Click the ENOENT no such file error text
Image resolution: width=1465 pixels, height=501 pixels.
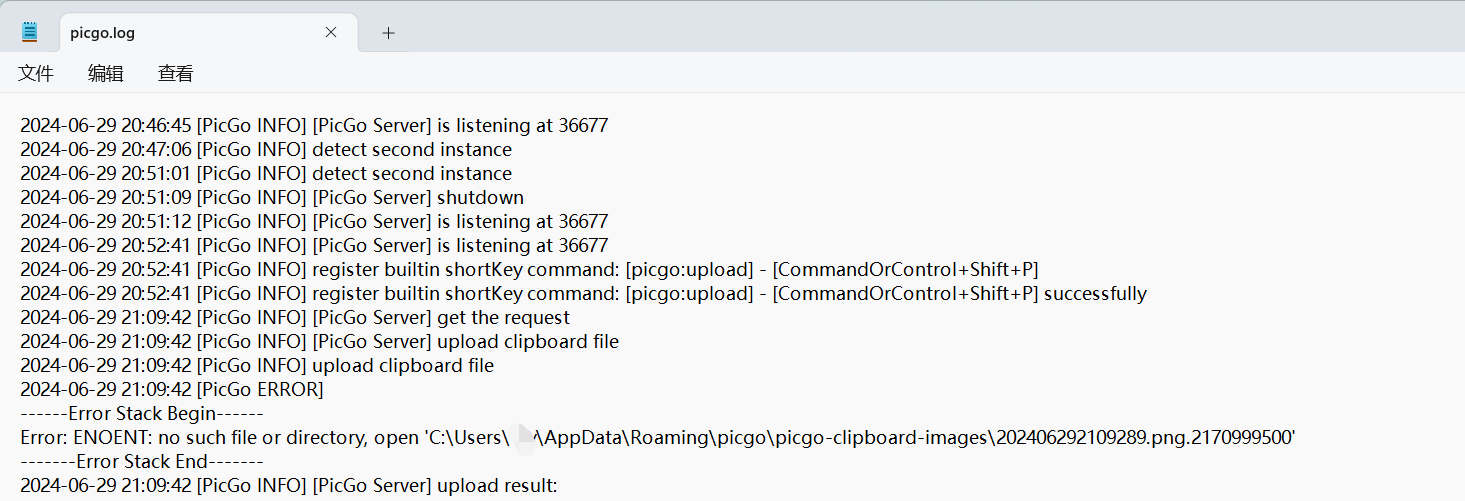220,437
